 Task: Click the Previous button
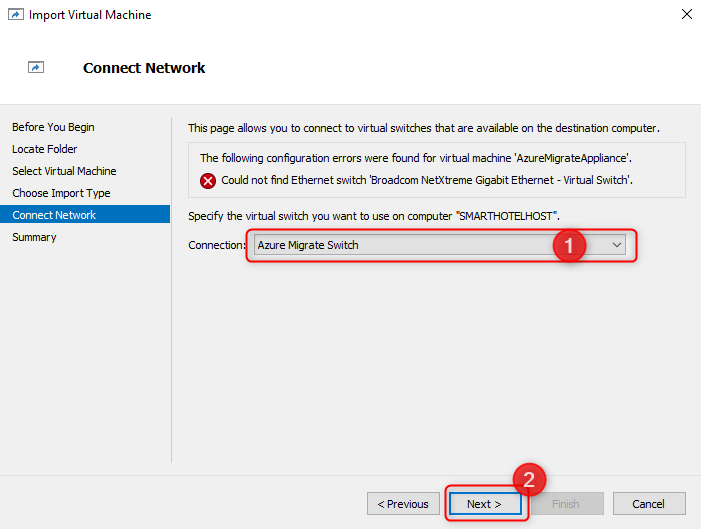tap(403, 504)
